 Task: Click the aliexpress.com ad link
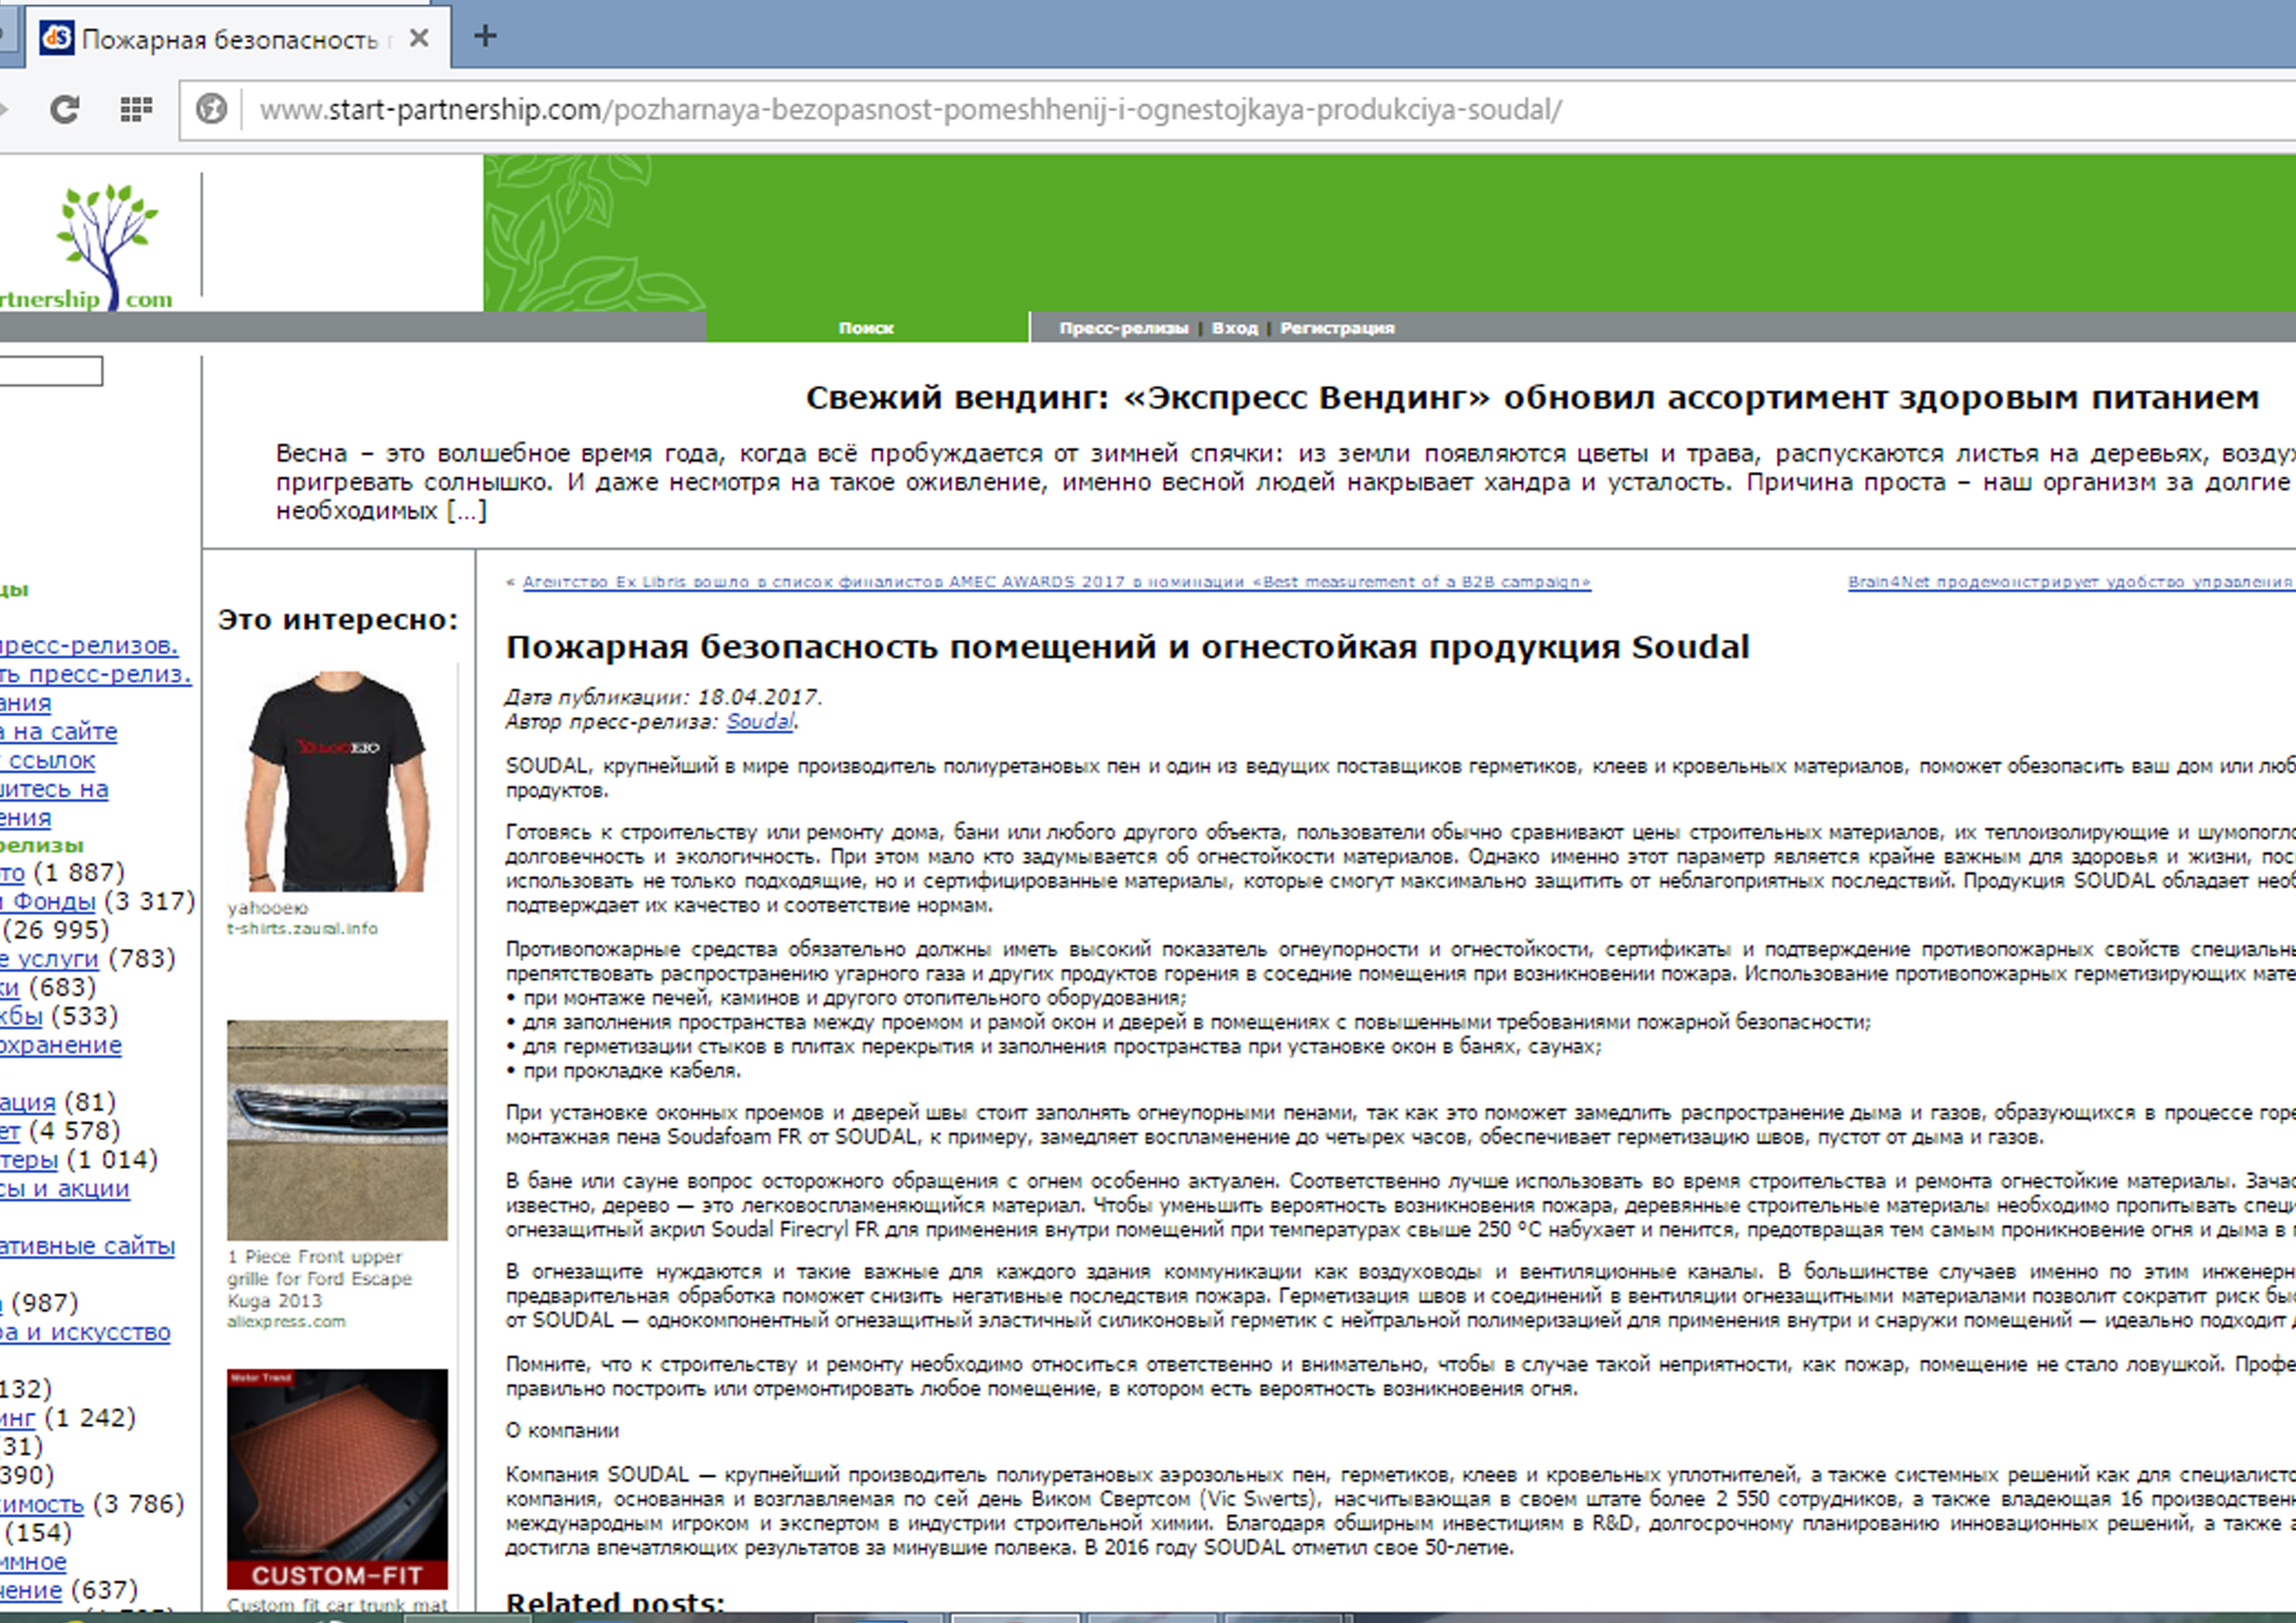[286, 1322]
